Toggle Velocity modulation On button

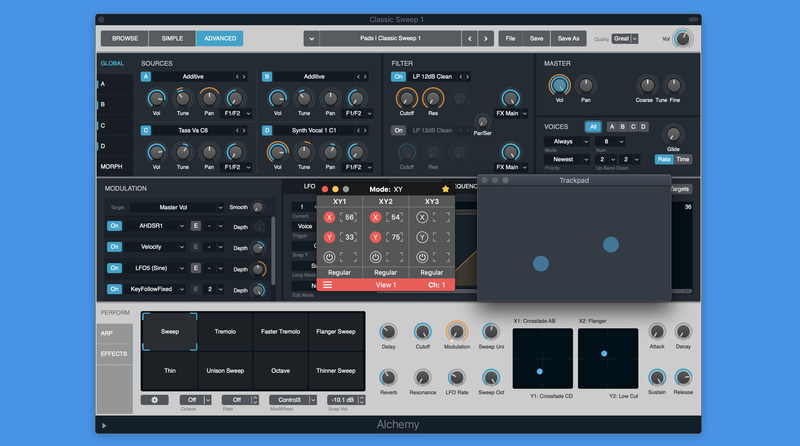tap(114, 247)
